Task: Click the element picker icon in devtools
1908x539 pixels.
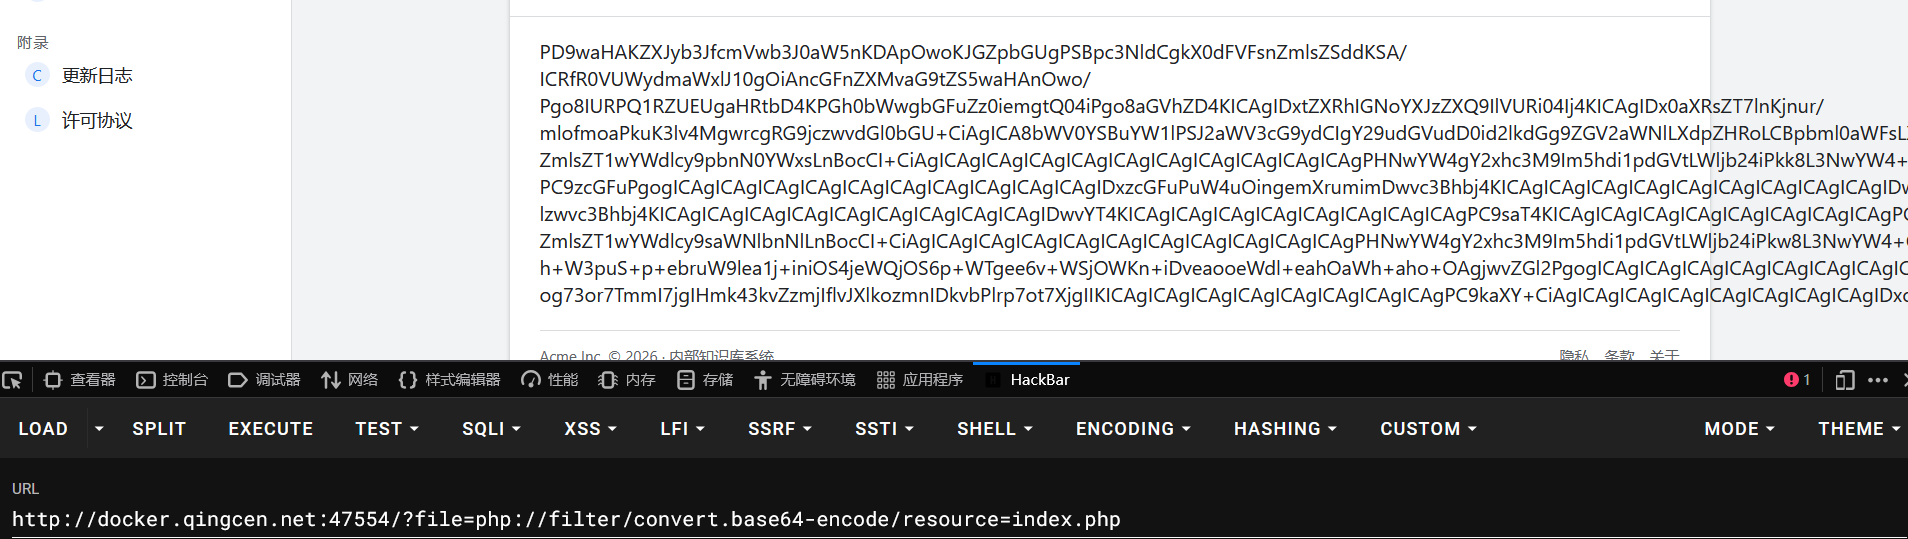Action: tap(12, 380)
